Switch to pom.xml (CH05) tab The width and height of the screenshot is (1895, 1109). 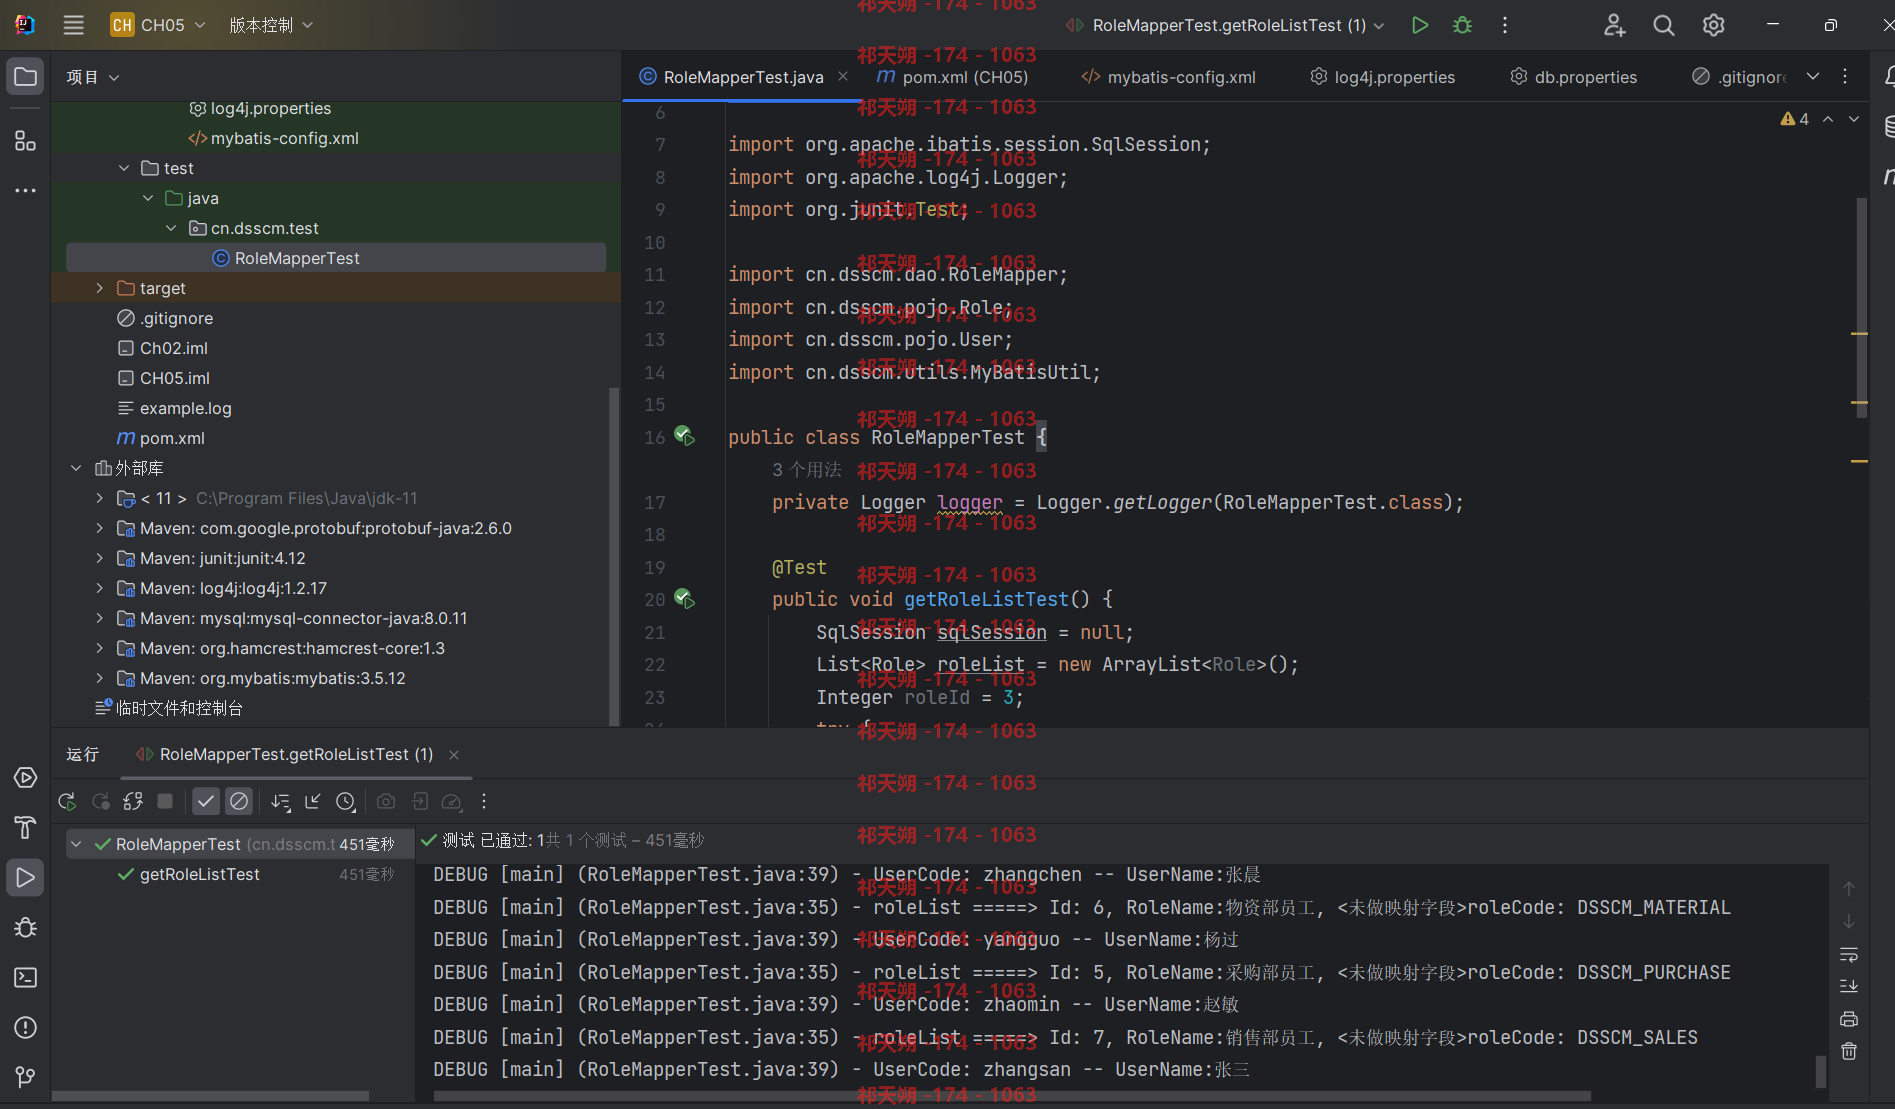tap(952, 77)
